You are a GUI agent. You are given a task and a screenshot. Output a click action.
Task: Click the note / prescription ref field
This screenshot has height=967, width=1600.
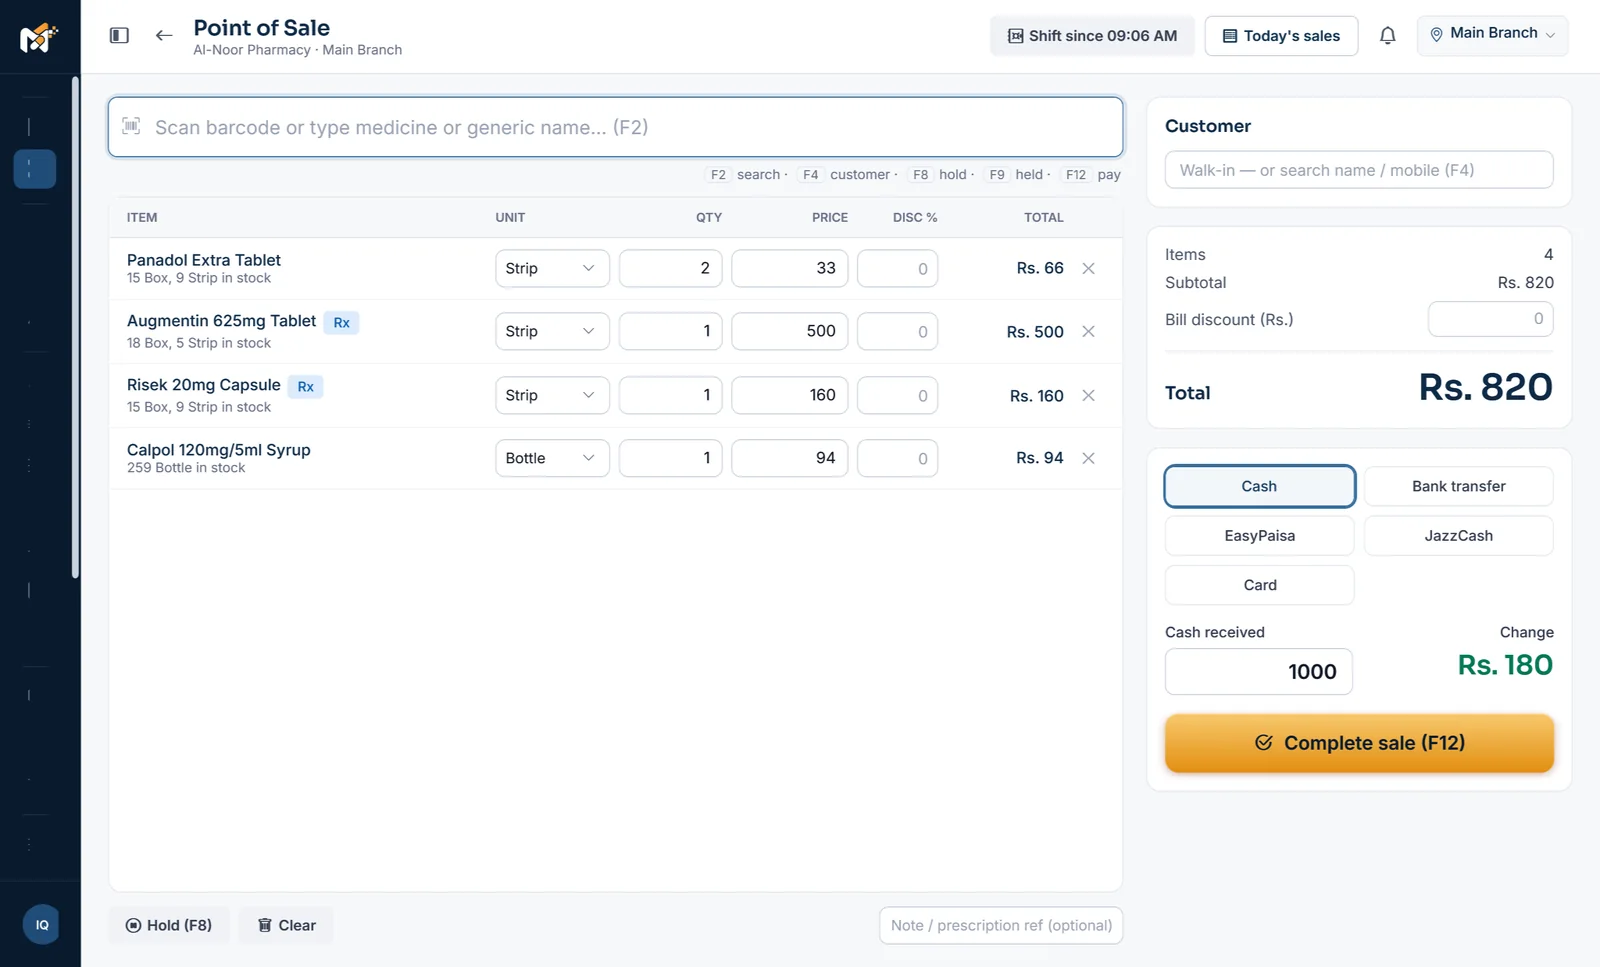point(1001,925)
